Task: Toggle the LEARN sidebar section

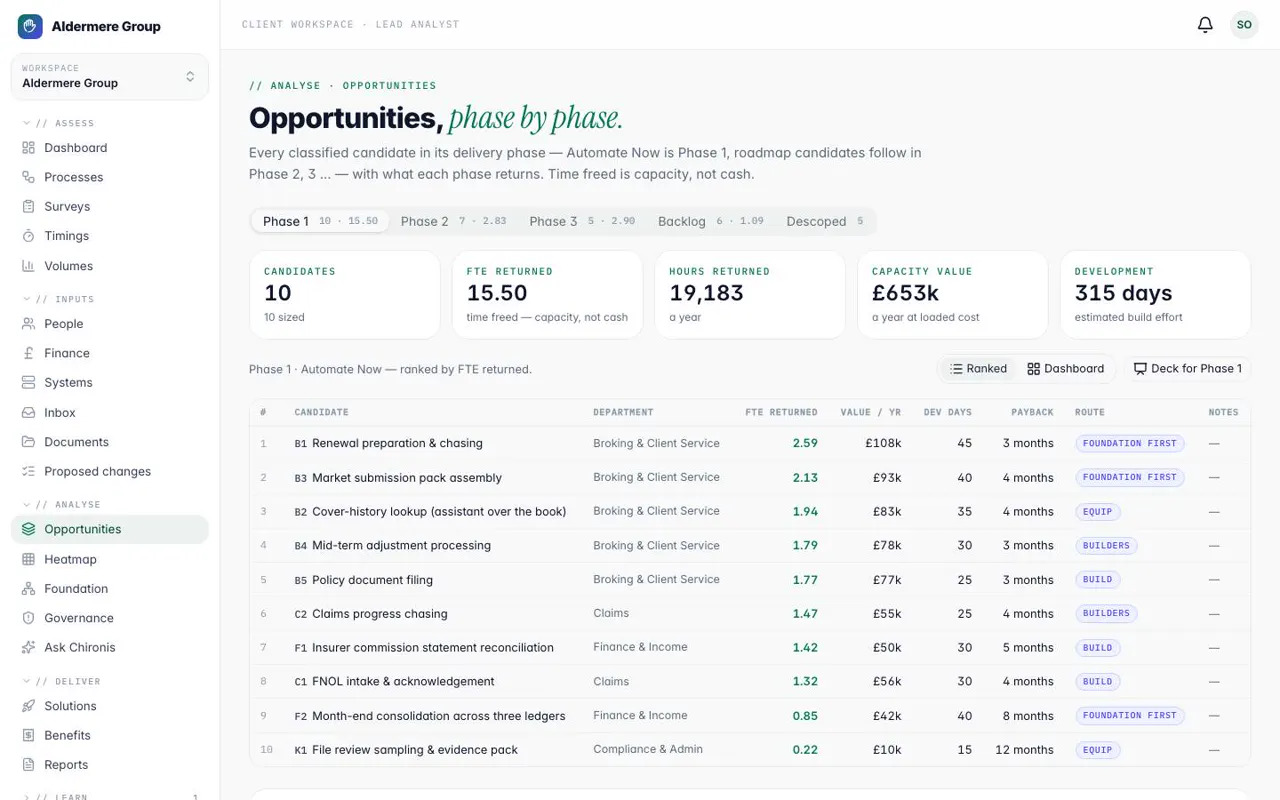Action: click(x=110, y=797)
